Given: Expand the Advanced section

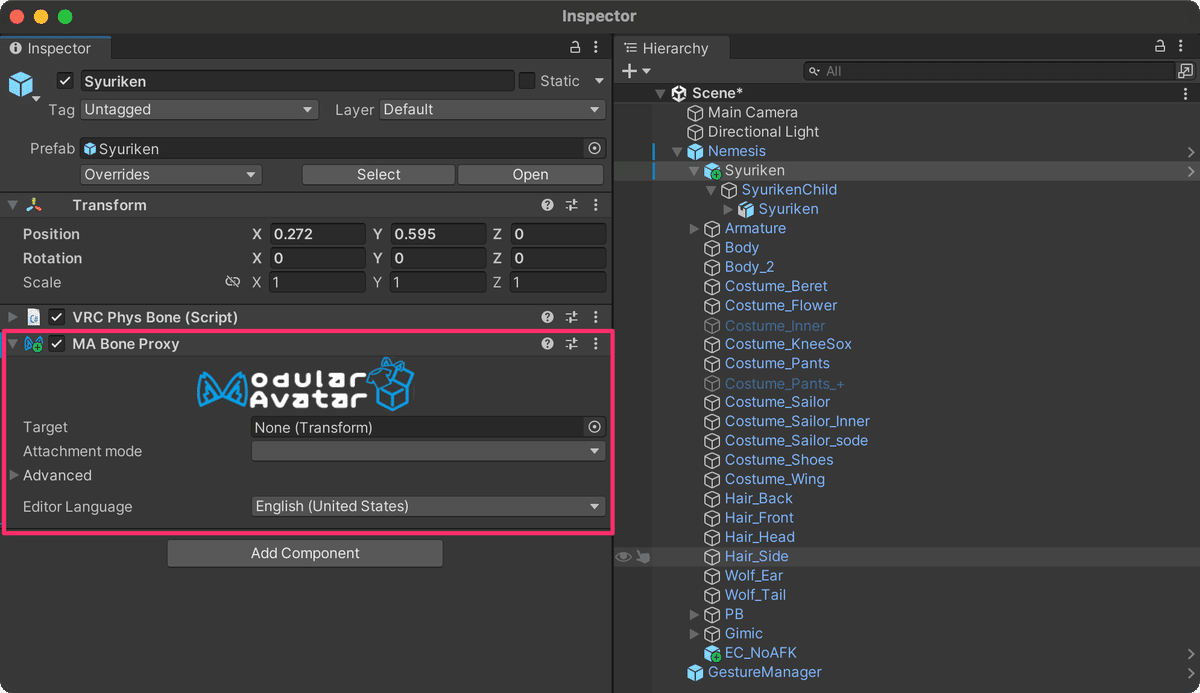Looking at the screenshot, I should [x=14, y=475].
